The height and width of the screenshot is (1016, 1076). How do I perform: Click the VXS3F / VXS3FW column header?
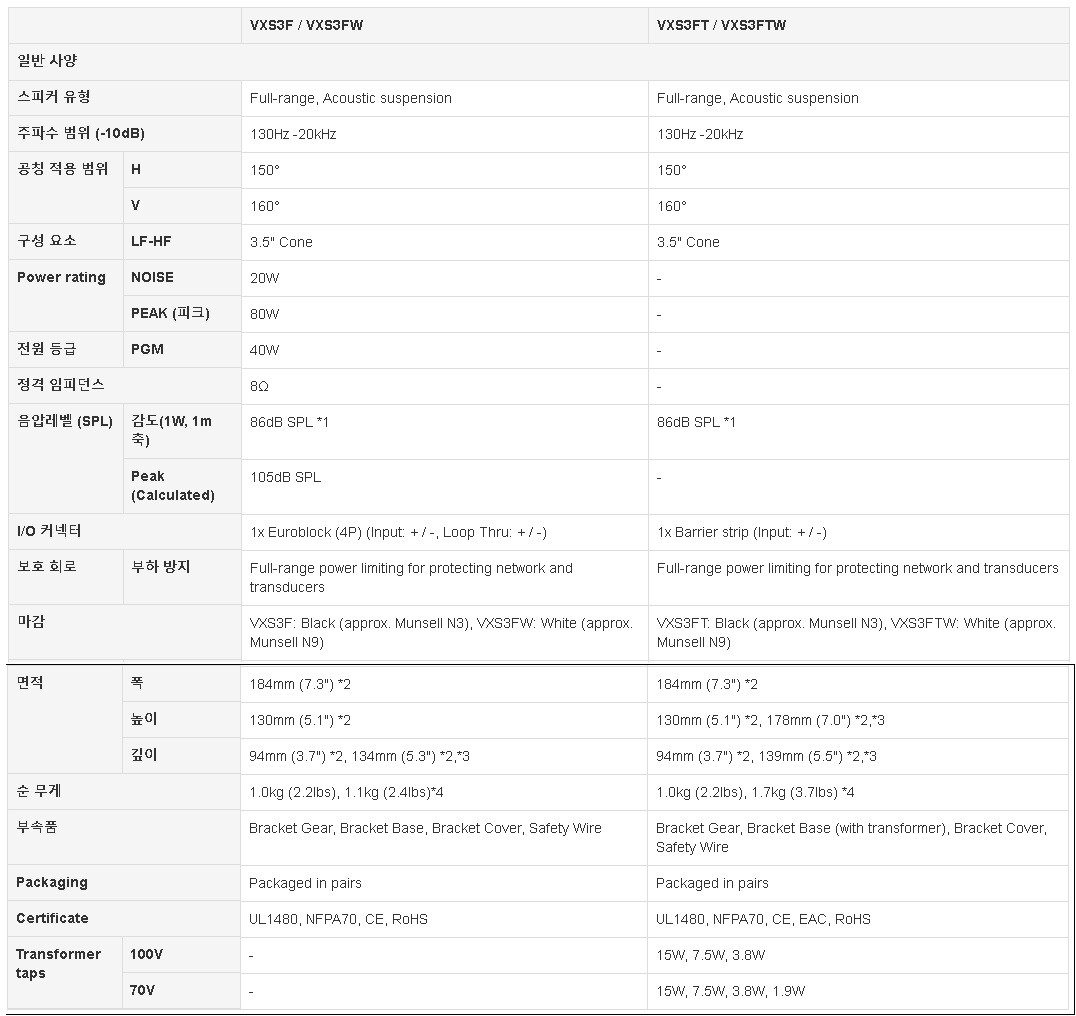[306, 25]
